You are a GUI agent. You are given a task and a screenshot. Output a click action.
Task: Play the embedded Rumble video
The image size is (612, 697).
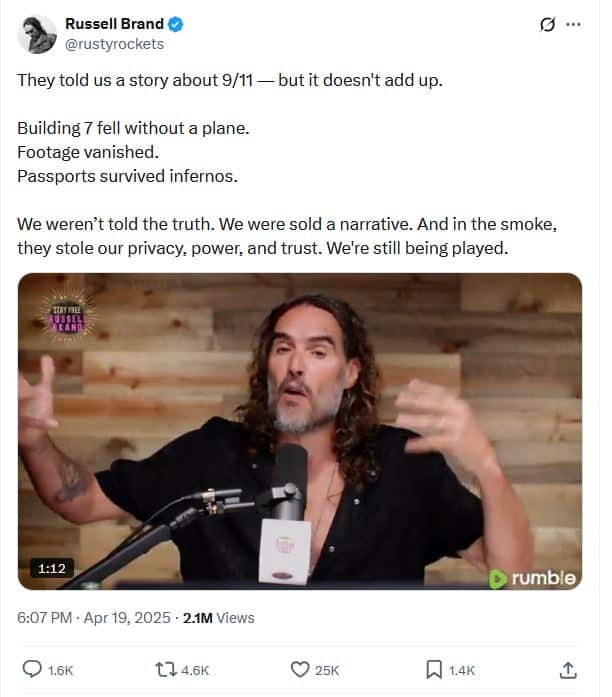[x=299, y=432]
